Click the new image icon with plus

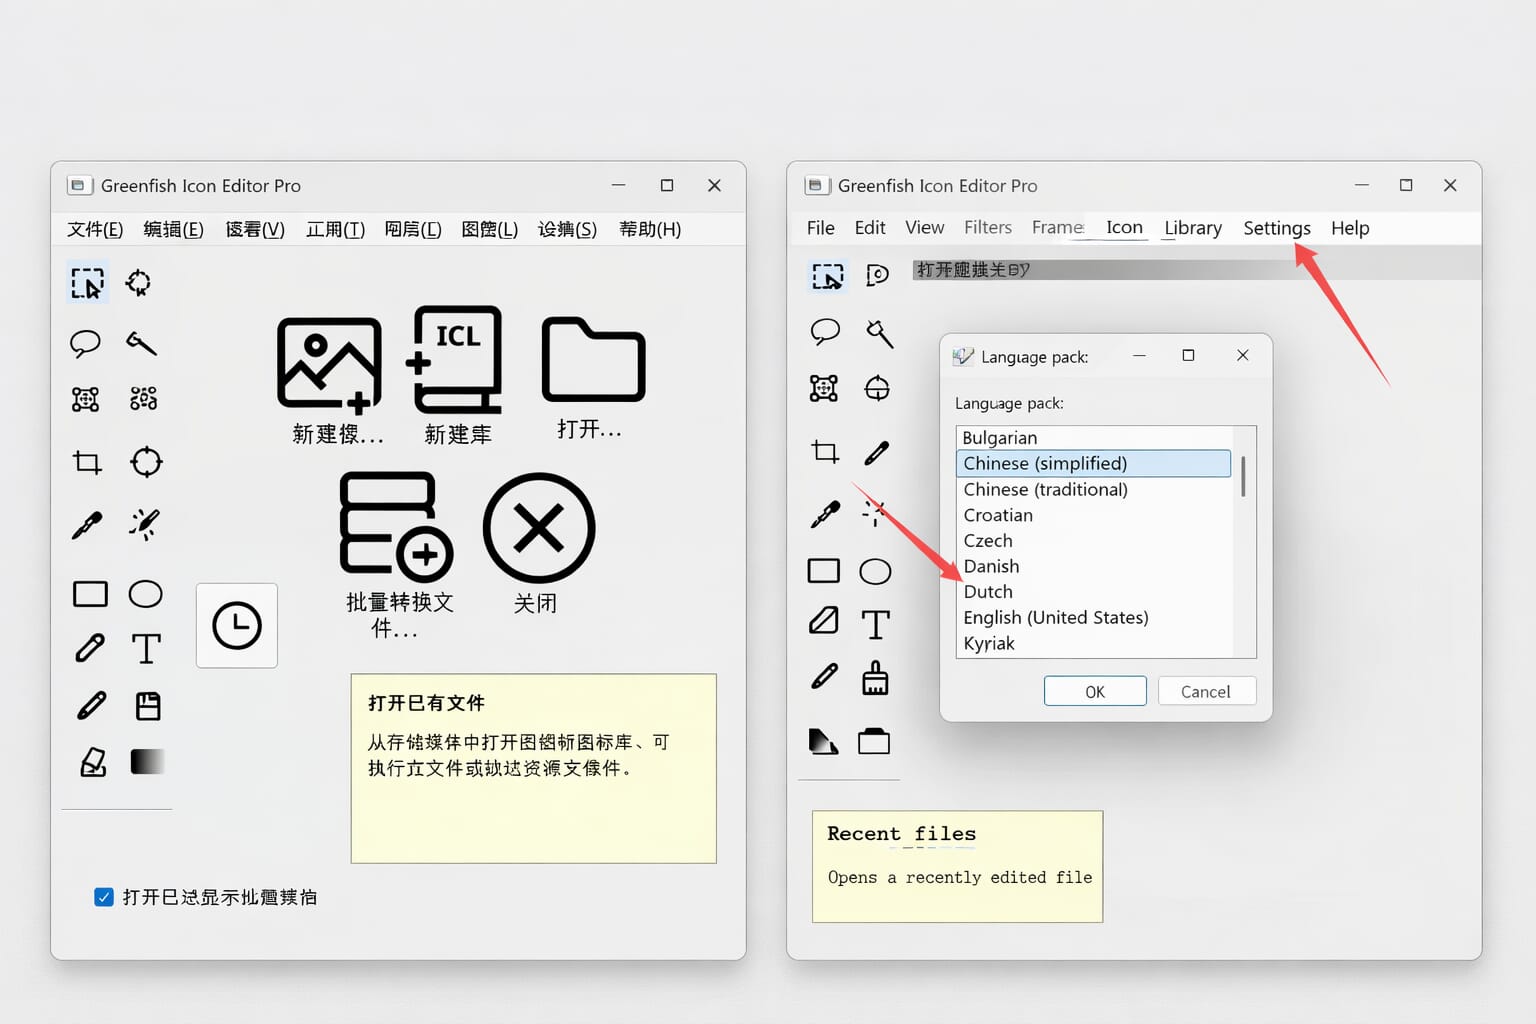point(329,364)
